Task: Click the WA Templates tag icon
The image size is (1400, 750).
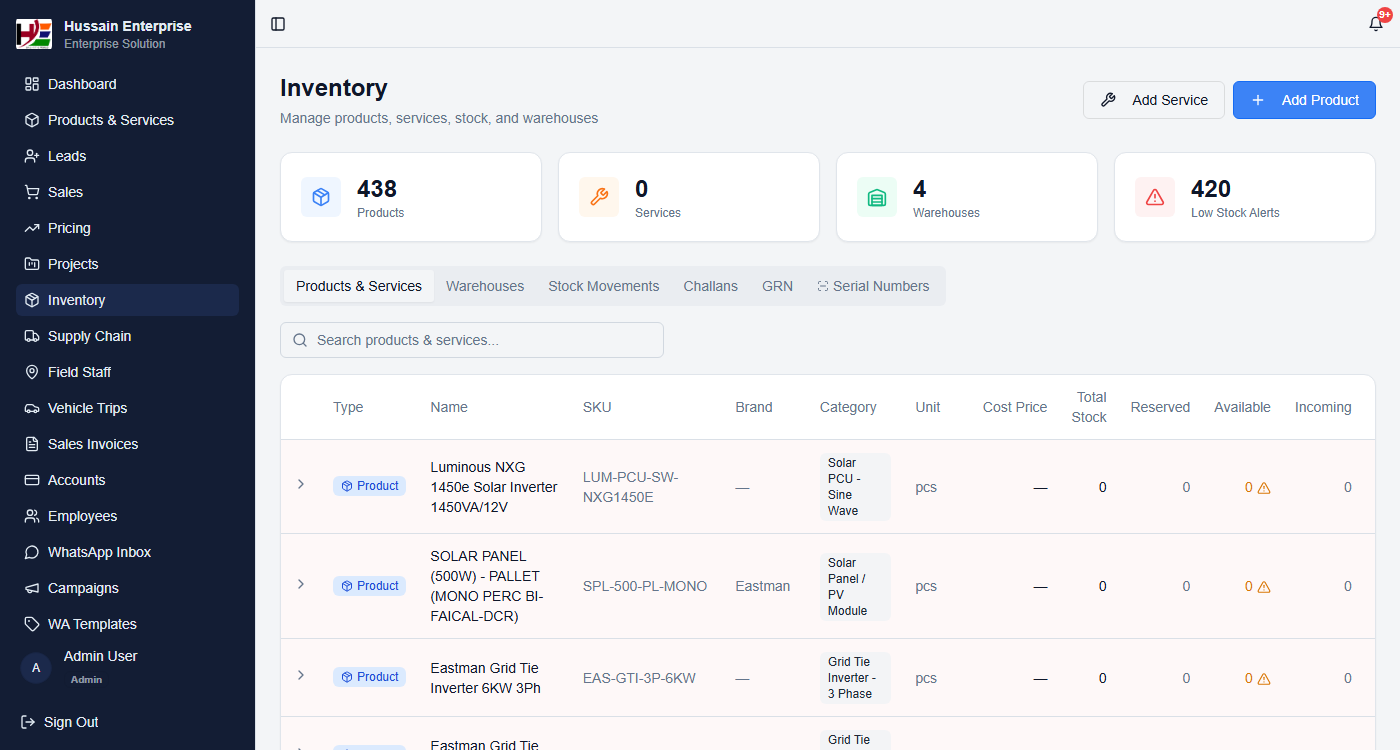Action: tap(32, 624)
